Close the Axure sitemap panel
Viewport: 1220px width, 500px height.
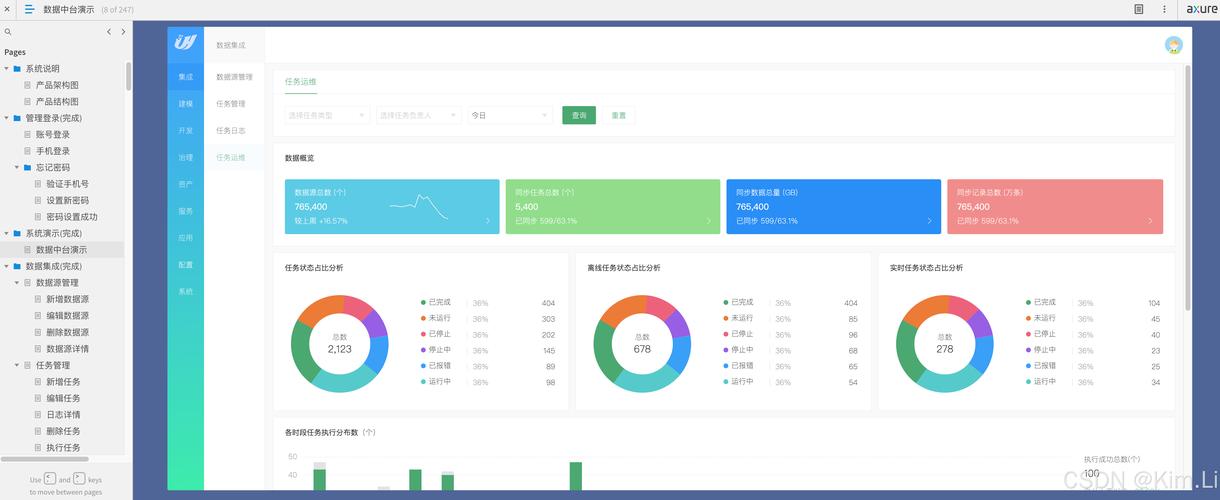coord(7,9)
